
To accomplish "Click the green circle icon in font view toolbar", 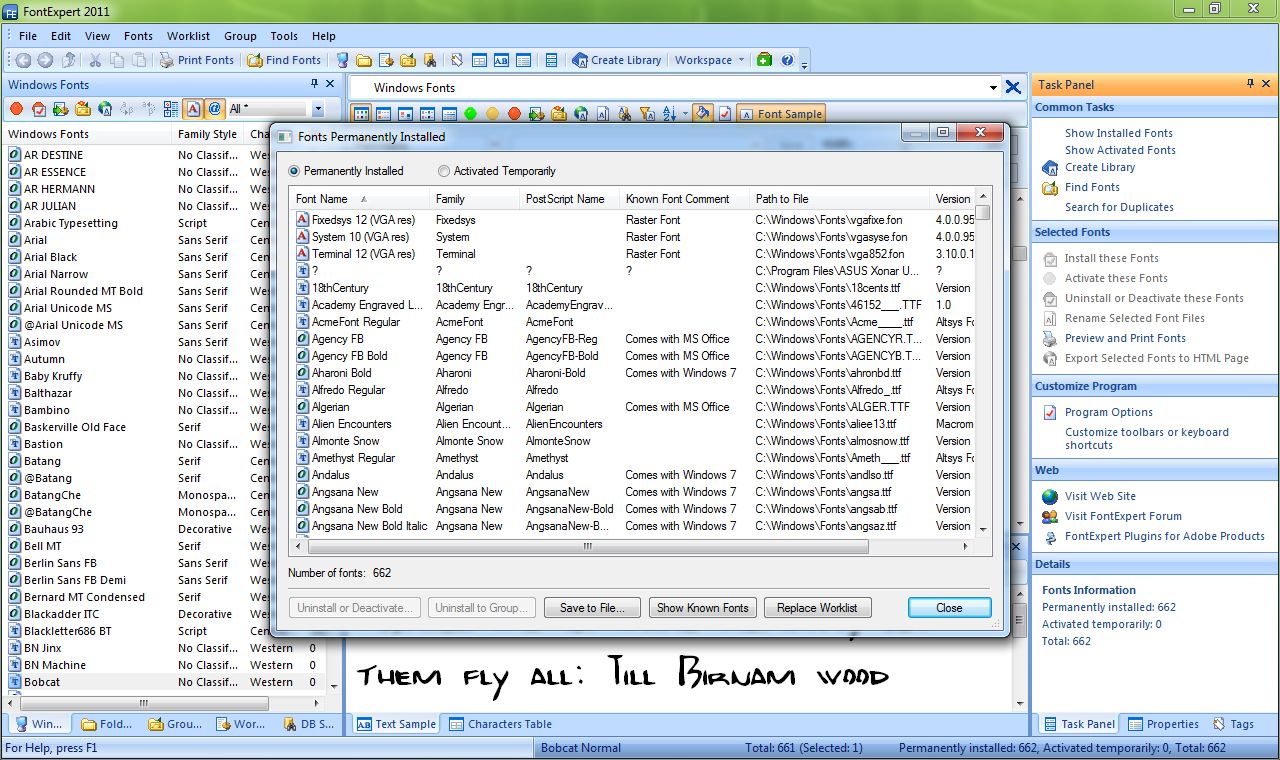I will 471,114.
